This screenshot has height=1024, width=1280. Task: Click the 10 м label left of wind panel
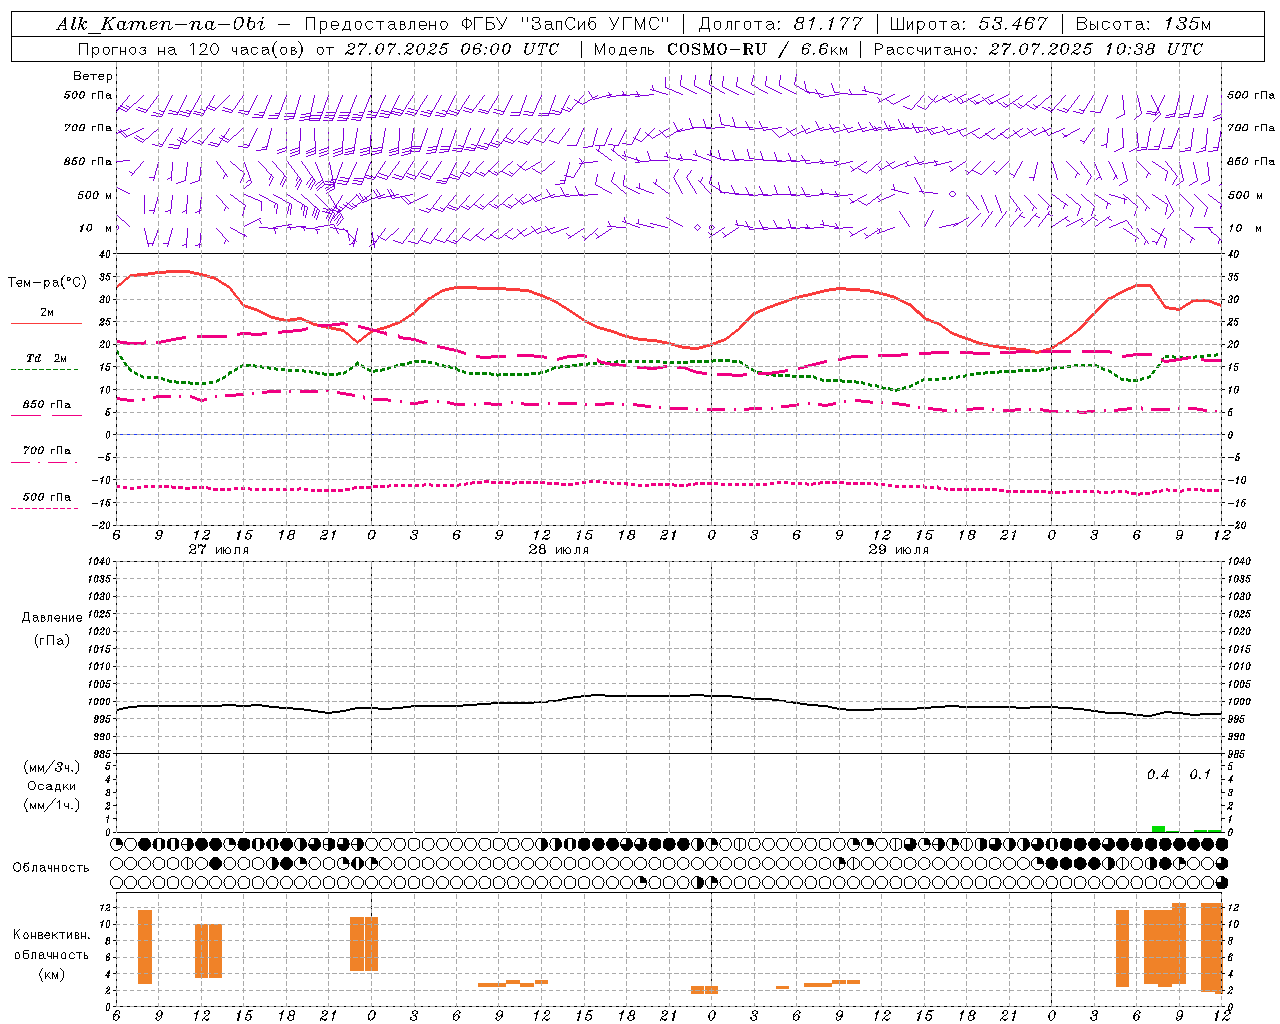click(95, 228)
